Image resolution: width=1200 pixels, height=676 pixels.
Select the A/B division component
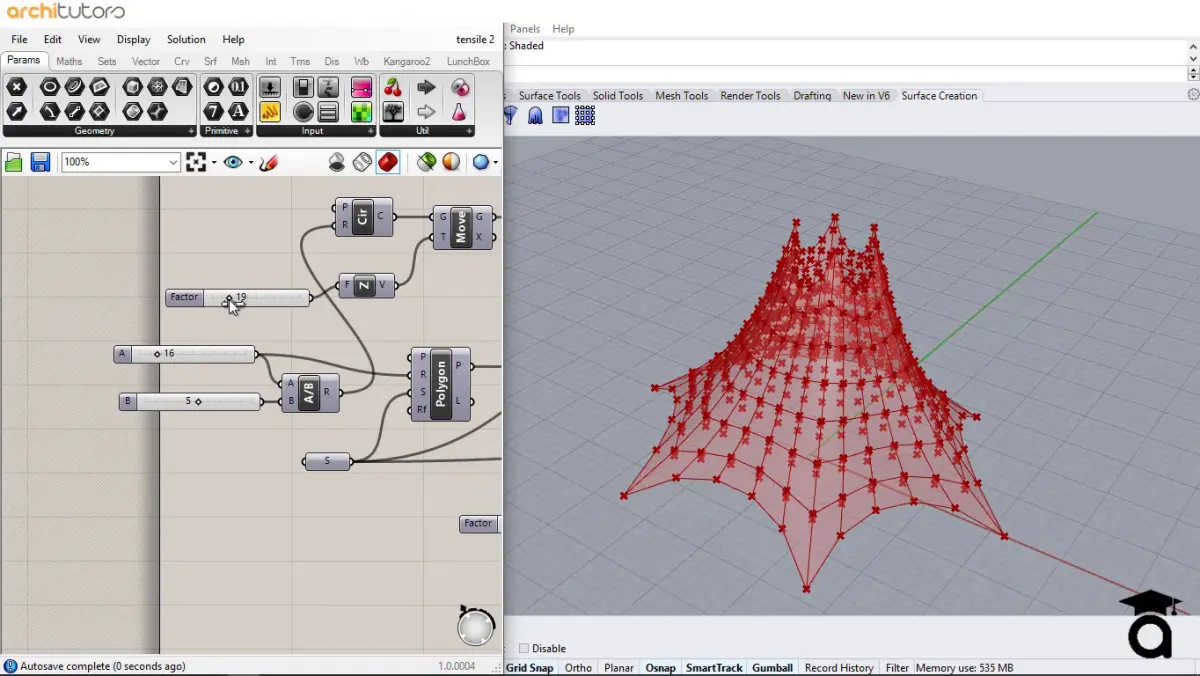click(x=310, y=393)
